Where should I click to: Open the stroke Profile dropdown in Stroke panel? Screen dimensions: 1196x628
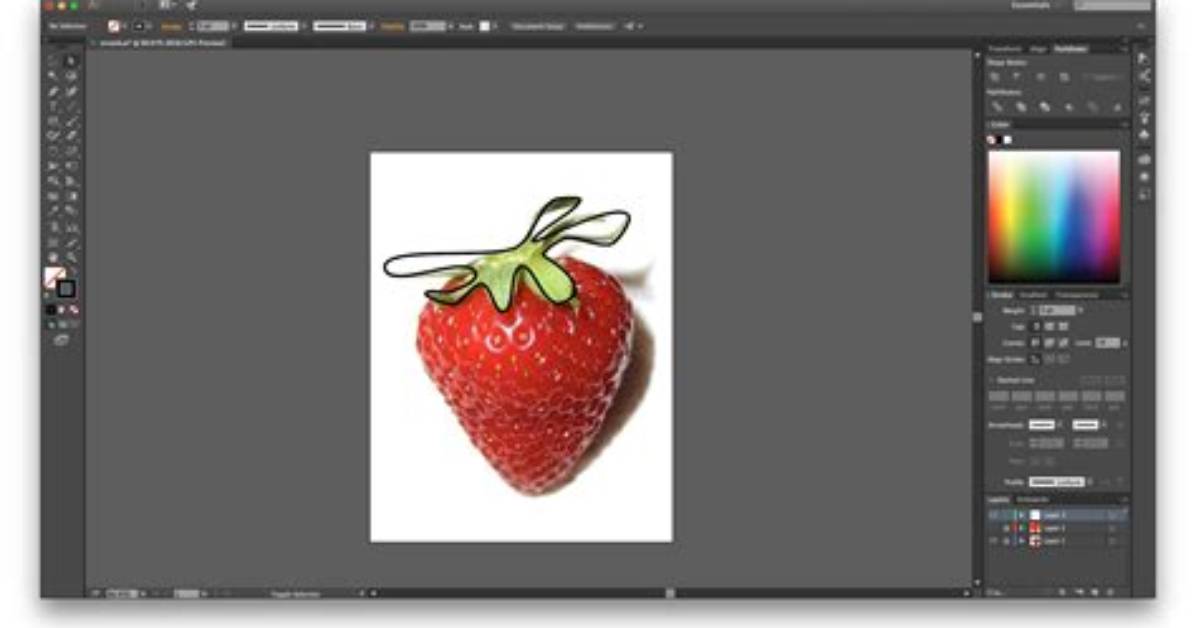coord(1089,481)
